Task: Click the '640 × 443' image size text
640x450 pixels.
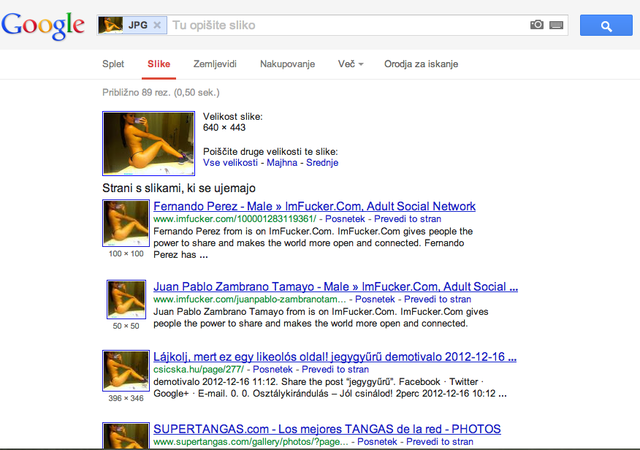Action: coord(224,127)
